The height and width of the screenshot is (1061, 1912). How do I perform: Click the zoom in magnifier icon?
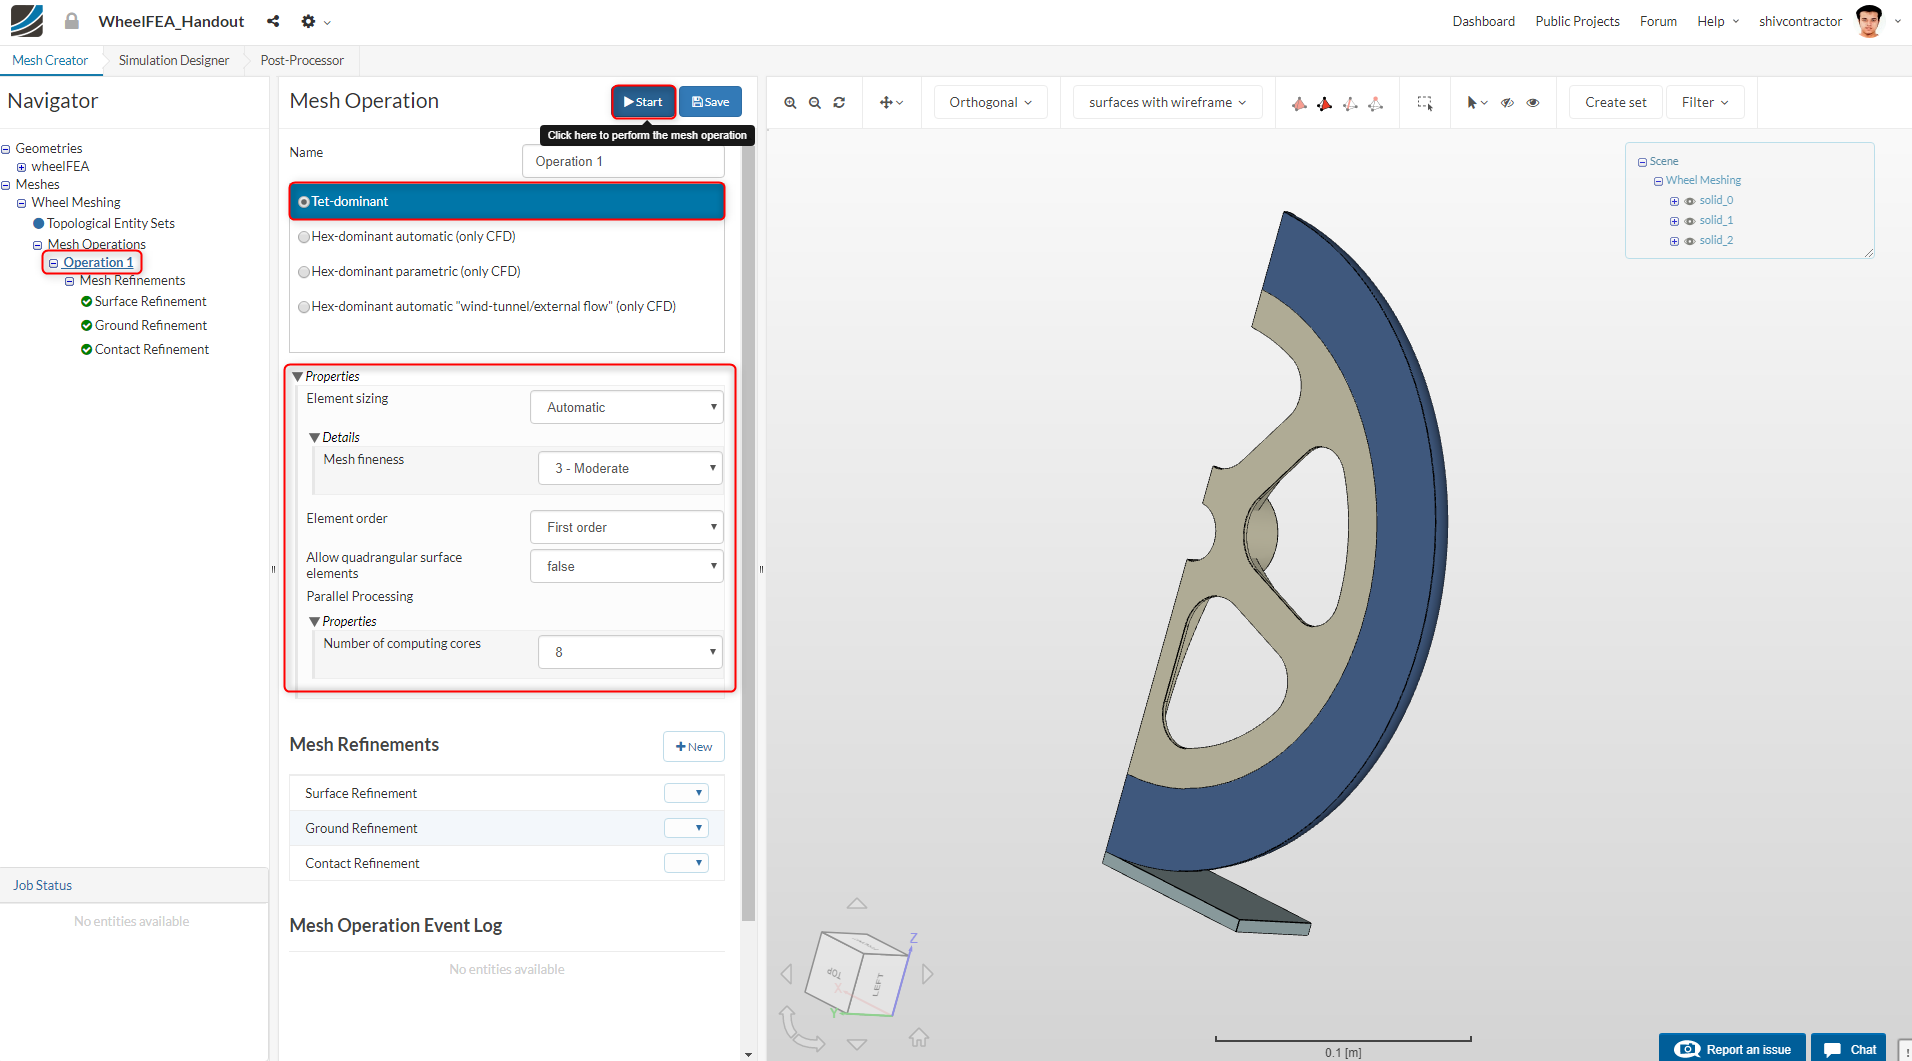(x=790, y=102)
